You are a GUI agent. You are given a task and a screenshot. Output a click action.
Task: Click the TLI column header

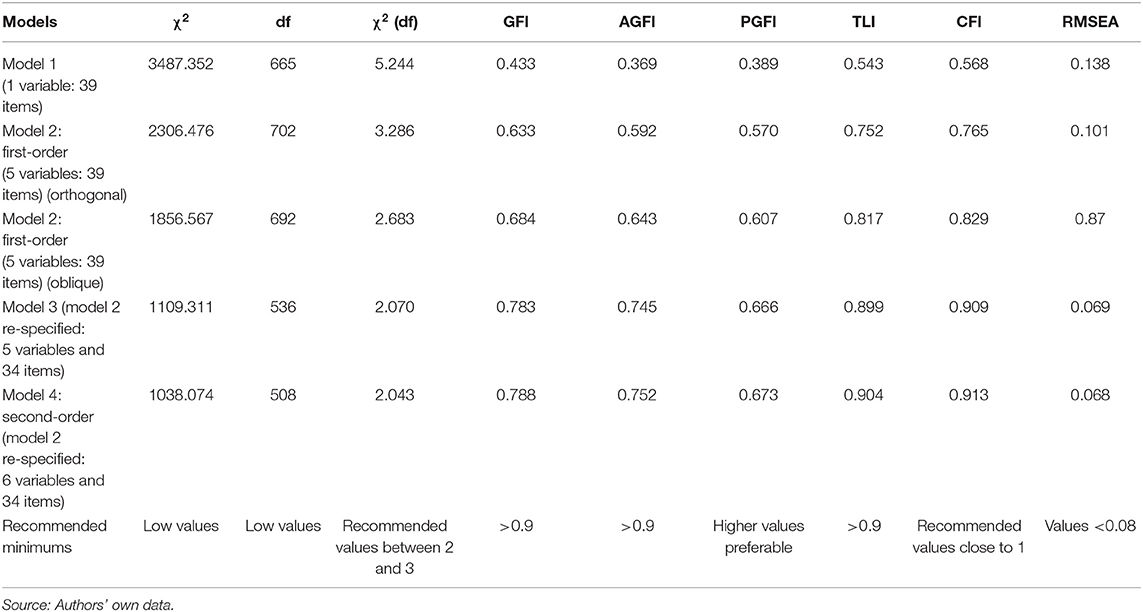tap(864, 22)
